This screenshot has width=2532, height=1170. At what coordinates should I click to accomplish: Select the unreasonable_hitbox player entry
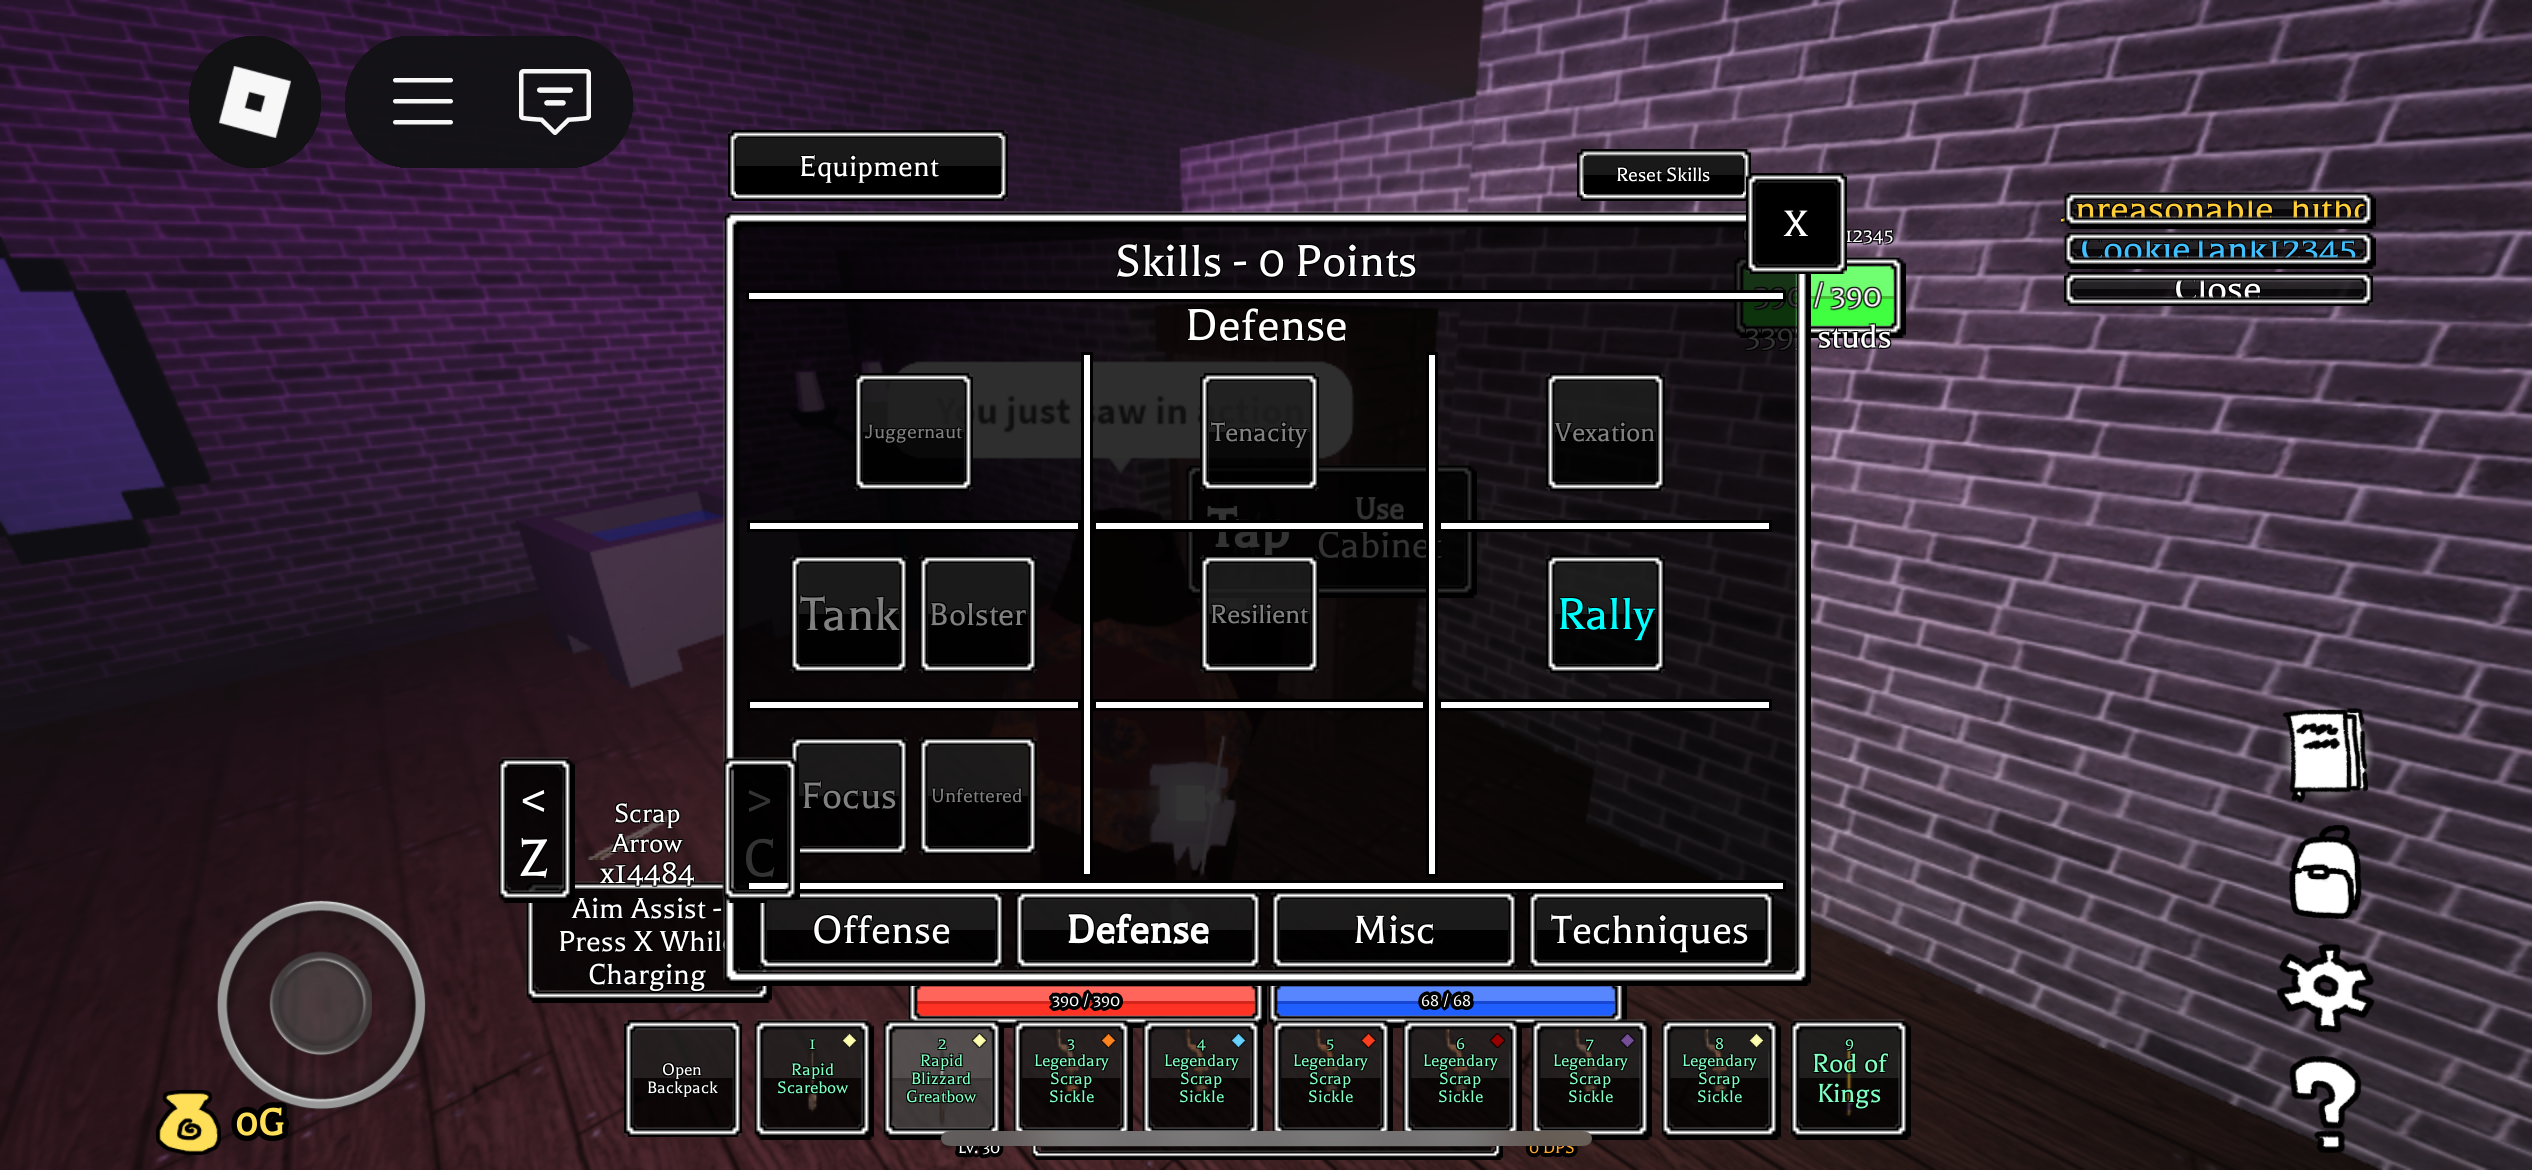point(2218,209)
